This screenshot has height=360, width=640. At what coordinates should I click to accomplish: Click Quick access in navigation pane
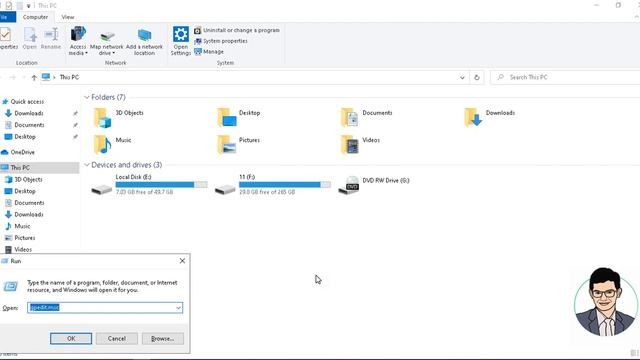[27, 102]
